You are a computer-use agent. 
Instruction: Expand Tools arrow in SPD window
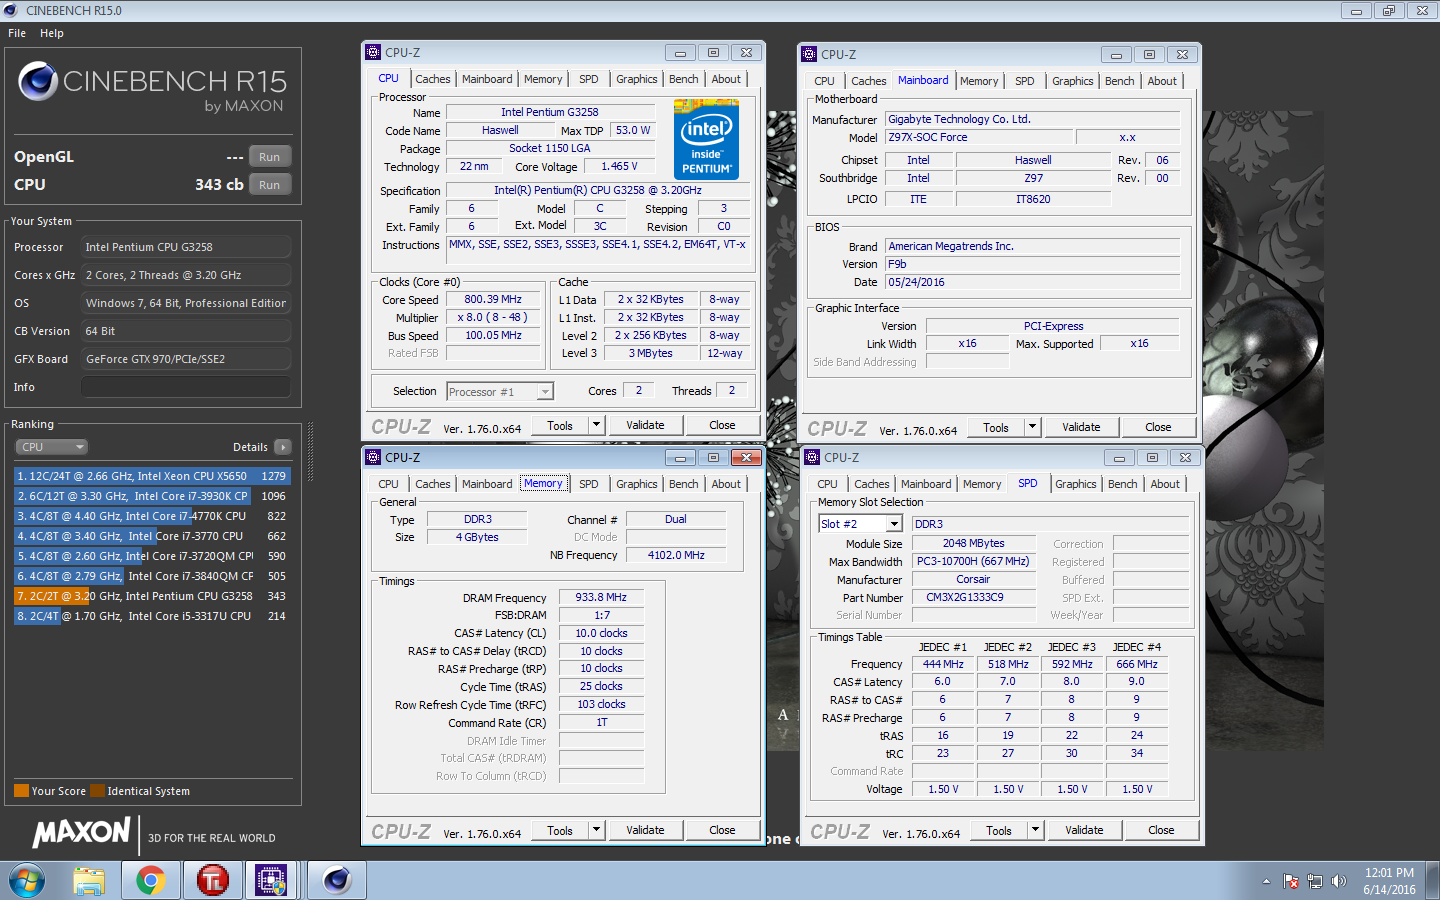click(x=1035, y=830)
